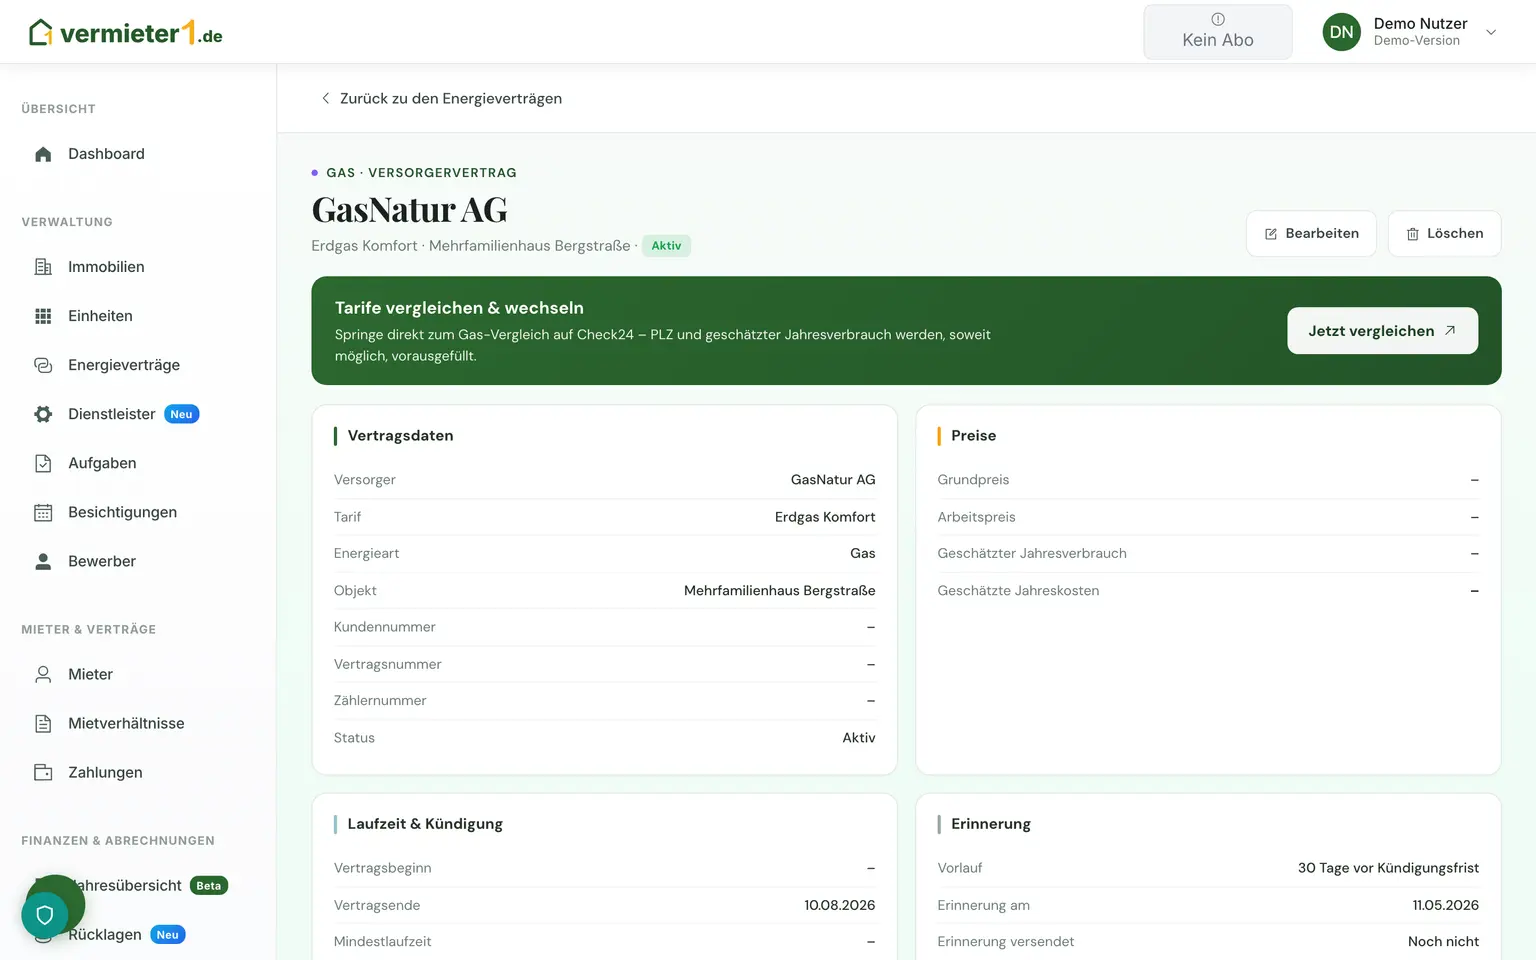Image resolution: width=1536 pixels, height=960 pixels.
Task: Click the Geschätzter Jahresverbrauch label
Action: (1032, 554)
